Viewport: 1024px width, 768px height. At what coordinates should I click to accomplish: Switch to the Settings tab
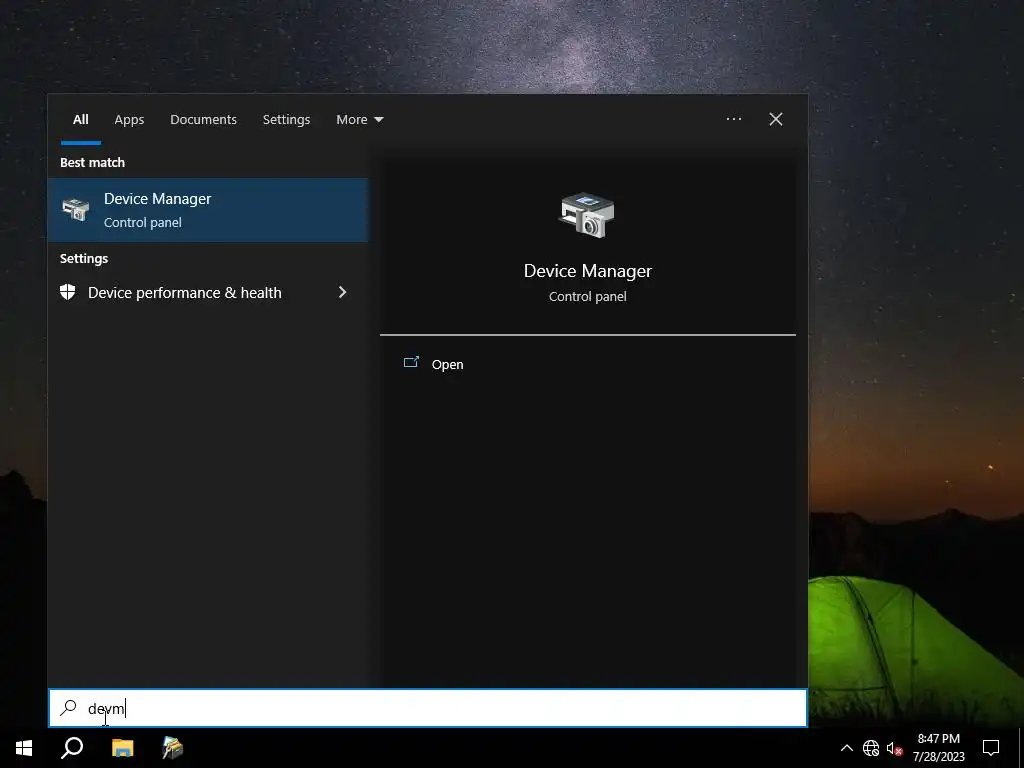(x=286, y=120)
